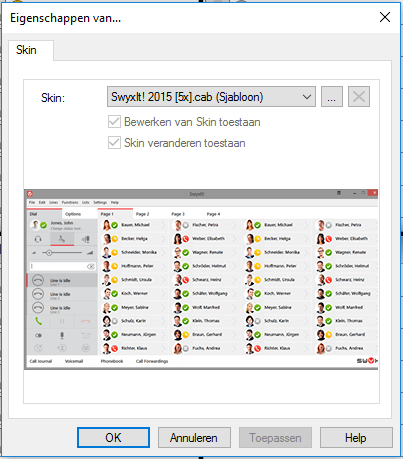Toggle 'Skin veranderen toestaan' checkbox
This screenshot has width=403, height=459.
[x=114, y=143]
